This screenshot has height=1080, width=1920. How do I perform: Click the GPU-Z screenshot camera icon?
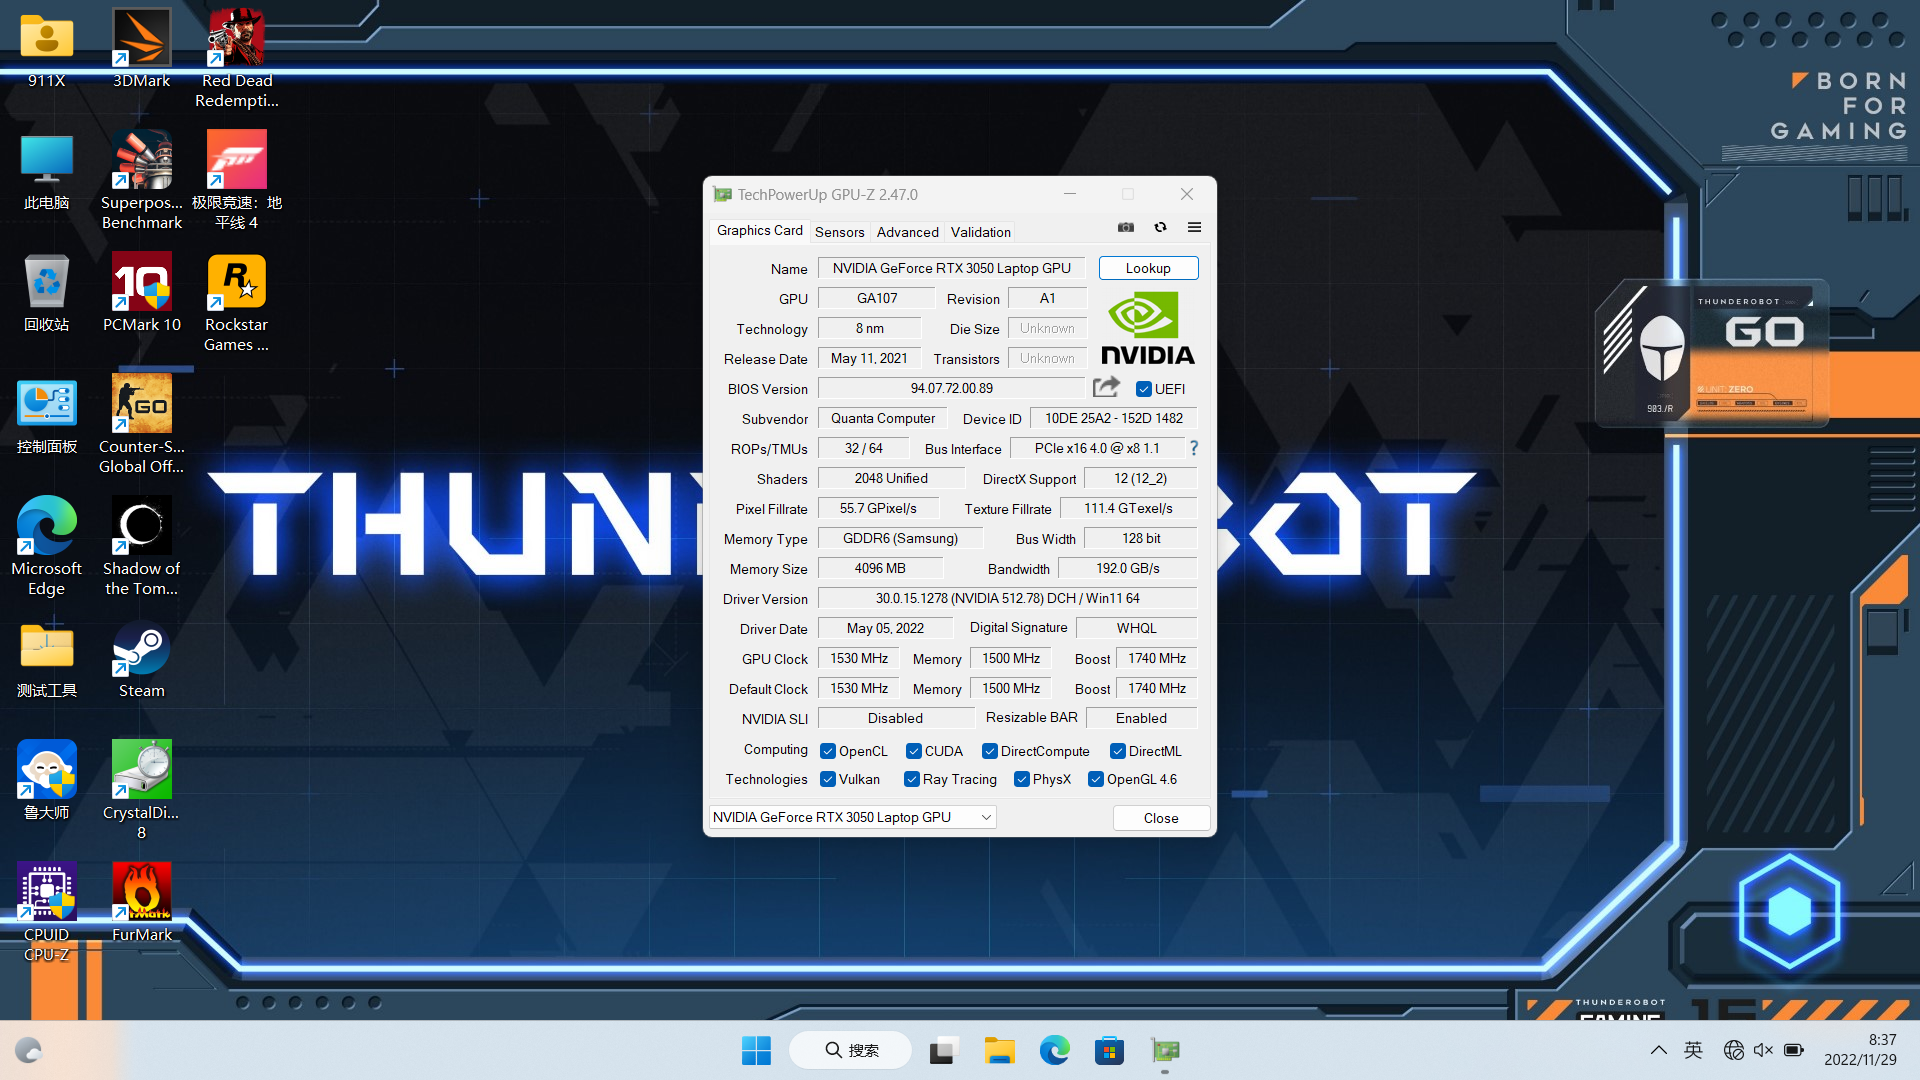coord(1126,228)
